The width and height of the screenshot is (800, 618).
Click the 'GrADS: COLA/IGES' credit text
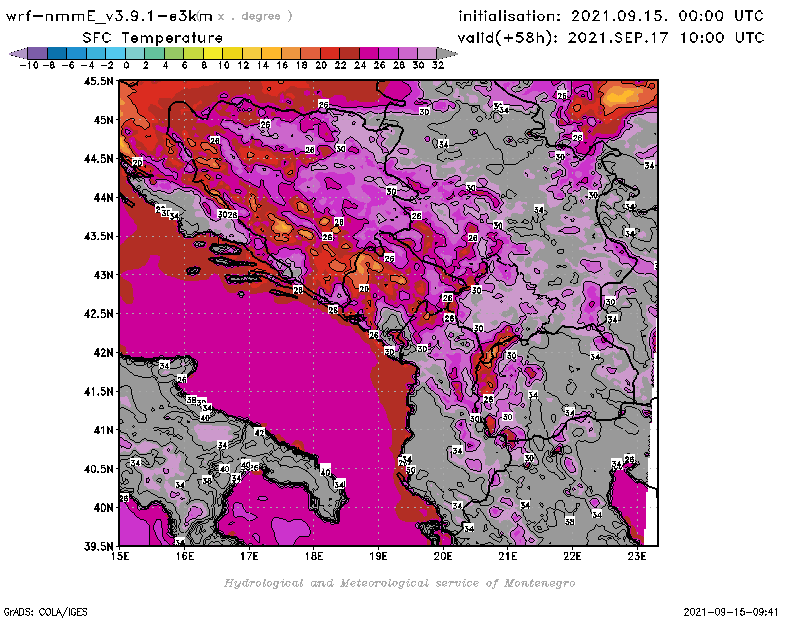click(45, 612)
